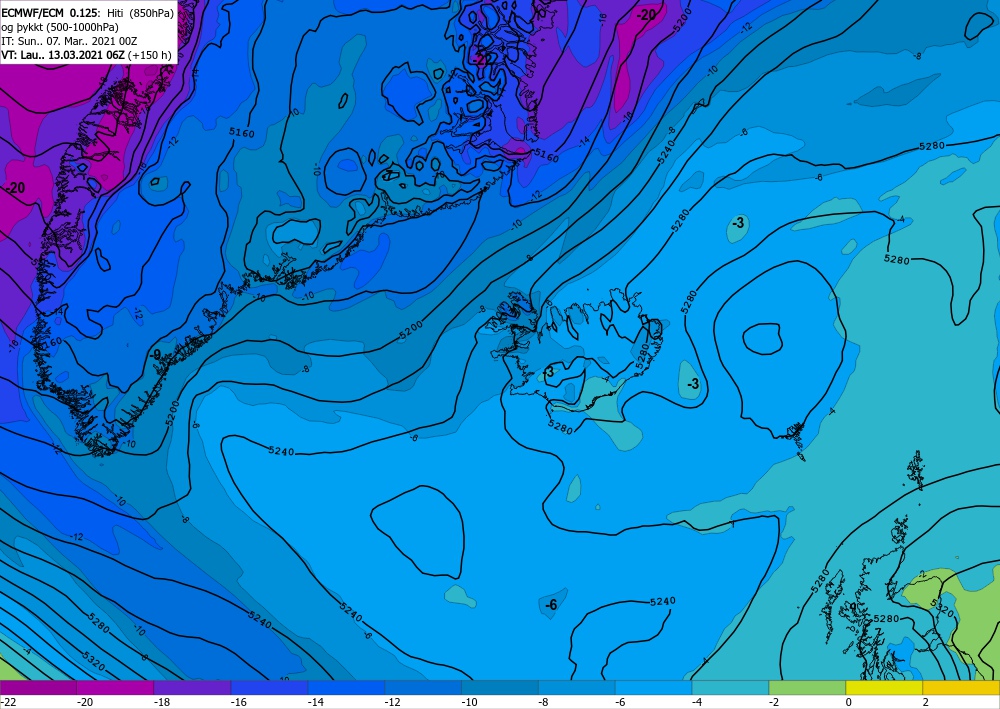Click the bold '-9' label on Greenland coast
The width and height of the screenshot is (1000, 709).
[155, 355]
